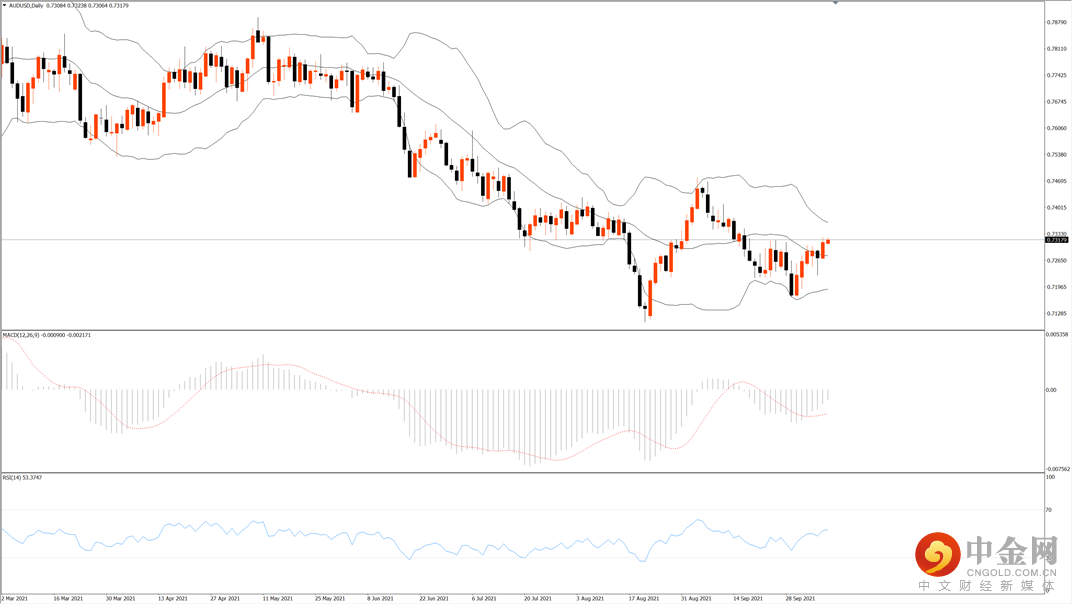The image size is (1072, 604).
Task: Click the 3 Aug 2021 date label
Action: pyautogui.click(x=590, y=599)
